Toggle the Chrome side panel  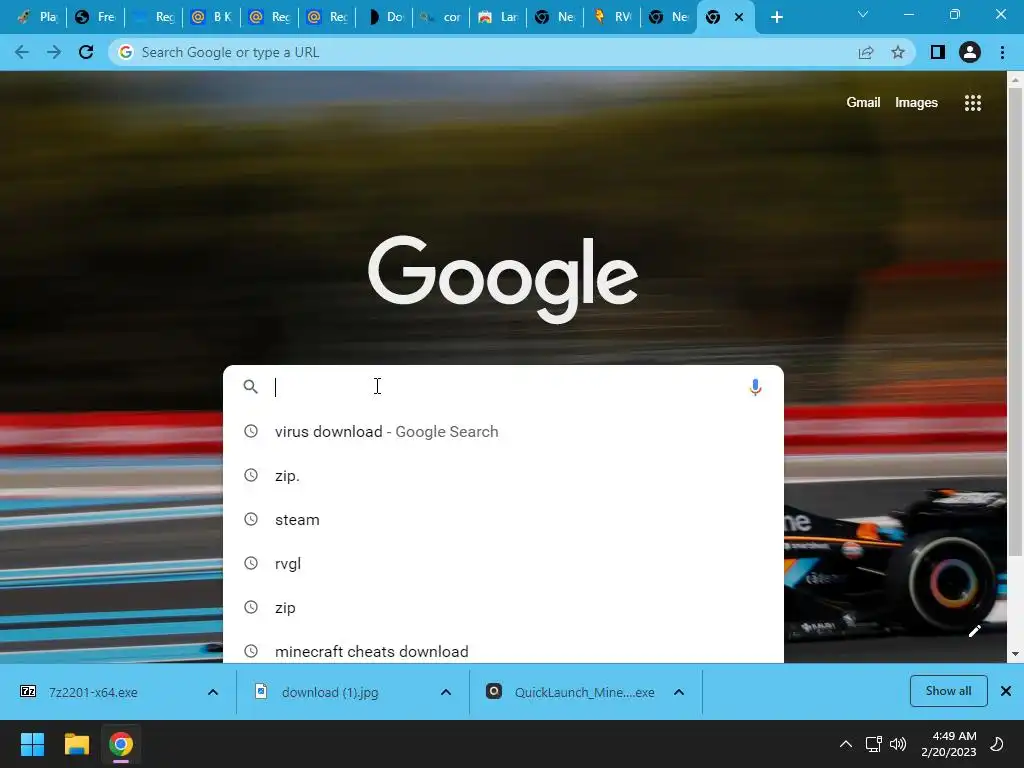tap(938, 52)
